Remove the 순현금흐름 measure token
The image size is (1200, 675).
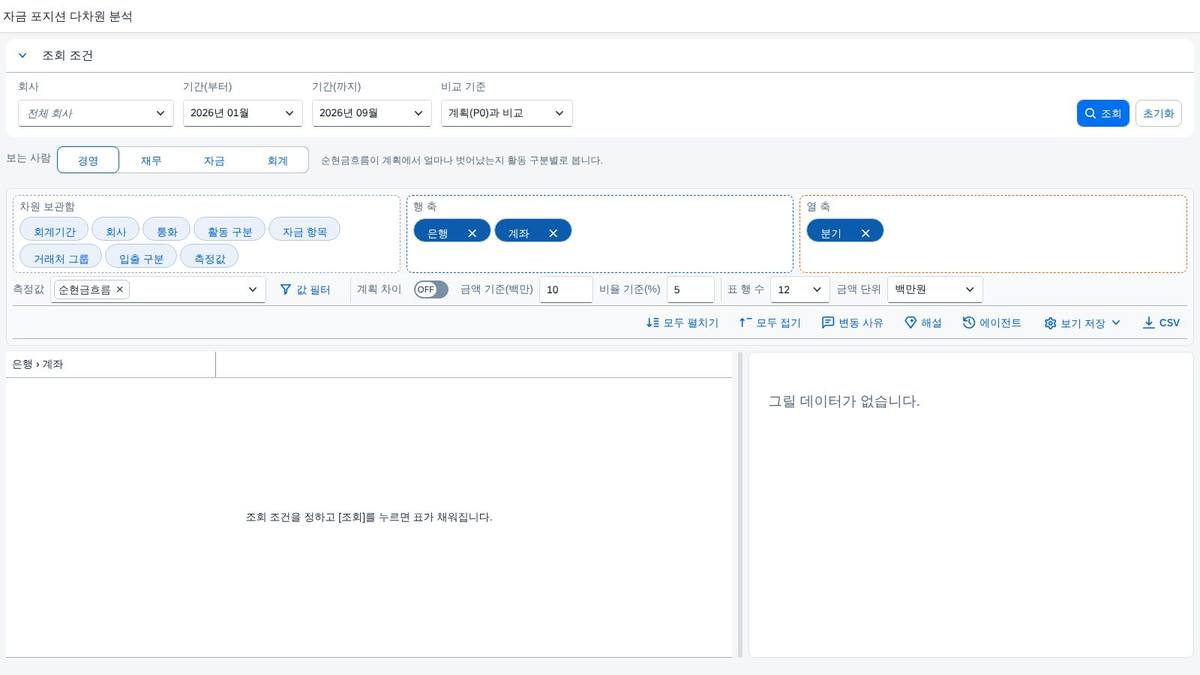pyautogui.click(x=120, y=289)
